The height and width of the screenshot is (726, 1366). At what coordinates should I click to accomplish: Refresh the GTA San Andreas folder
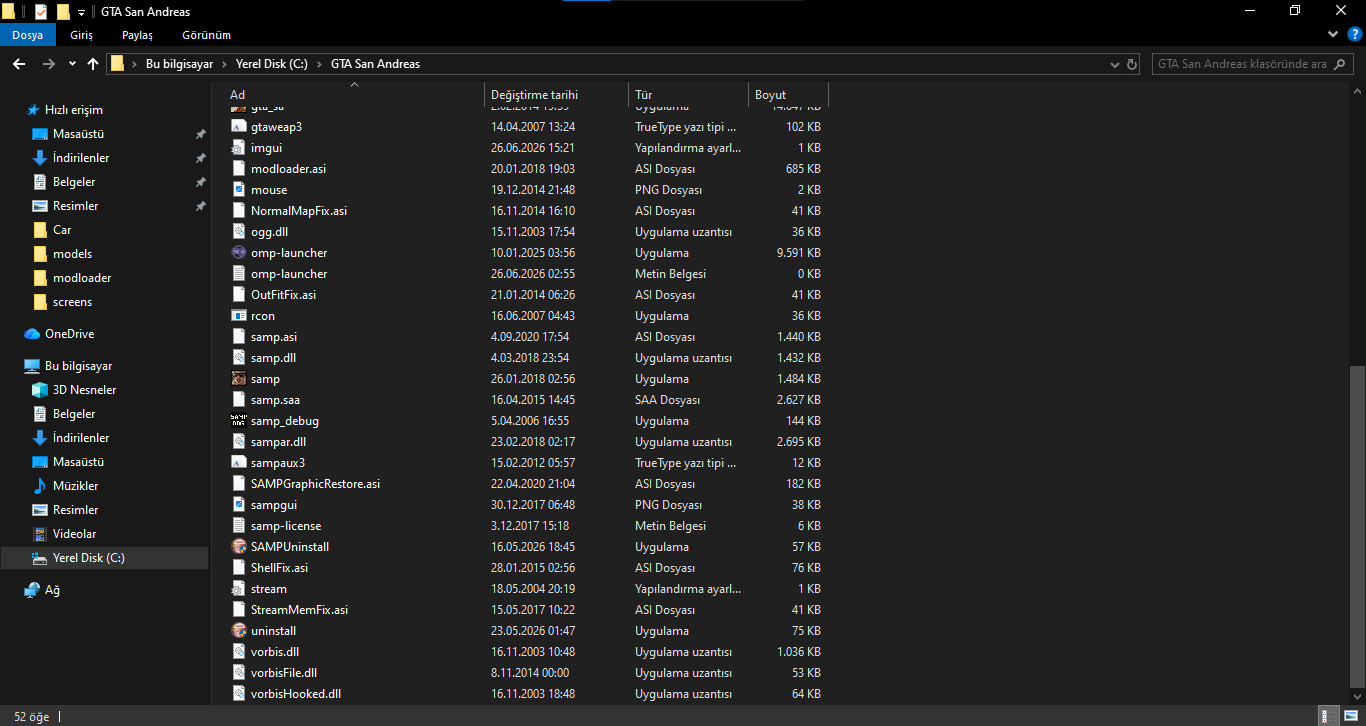1132,64
